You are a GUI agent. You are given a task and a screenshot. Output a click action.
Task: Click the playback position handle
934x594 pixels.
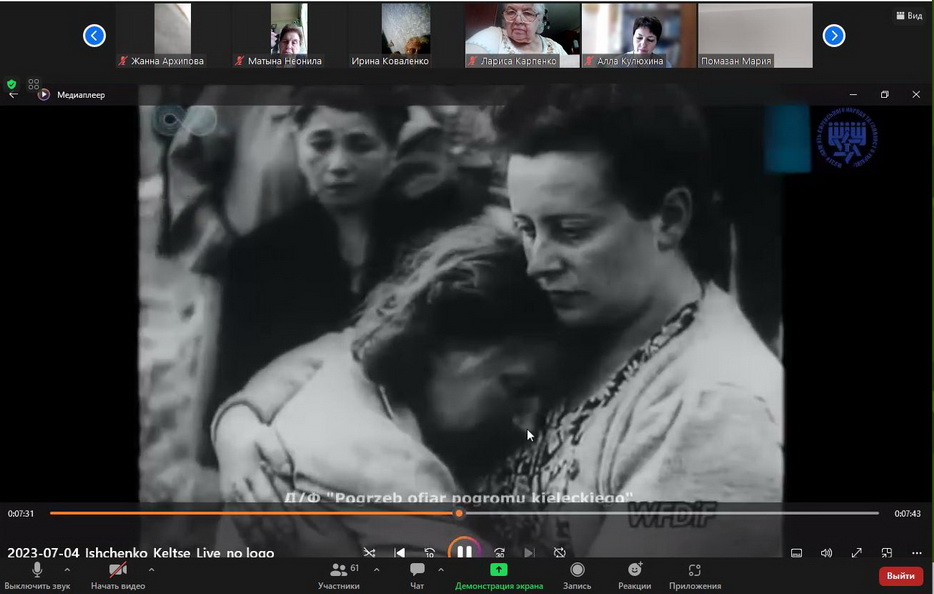pos(459,513)
